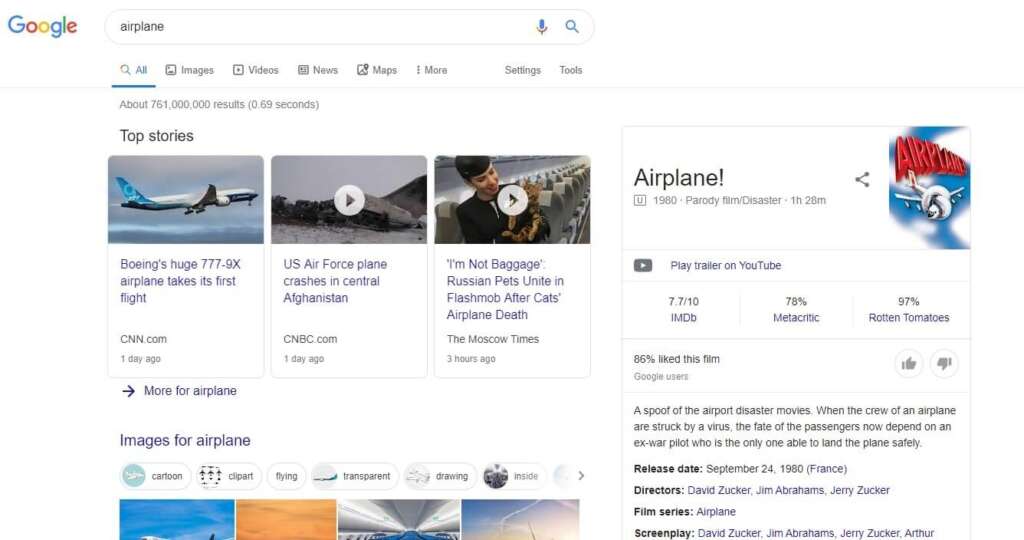Switch to the Images tab
The width and height of the screenshot is (1024, 540).
189,70
